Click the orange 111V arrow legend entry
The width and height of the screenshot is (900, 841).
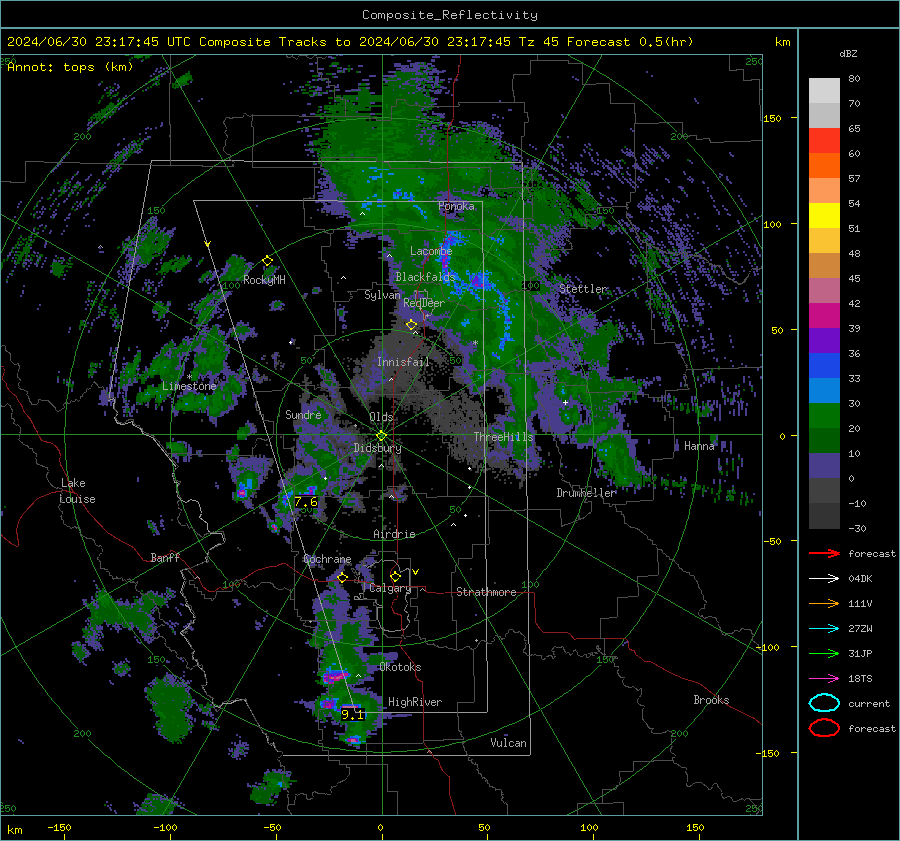pos(824,603)
